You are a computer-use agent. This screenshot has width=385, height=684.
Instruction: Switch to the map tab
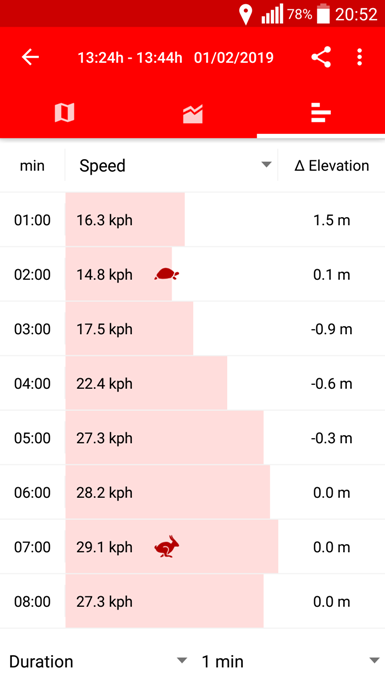pyautogui.click(x=65, y=113)
